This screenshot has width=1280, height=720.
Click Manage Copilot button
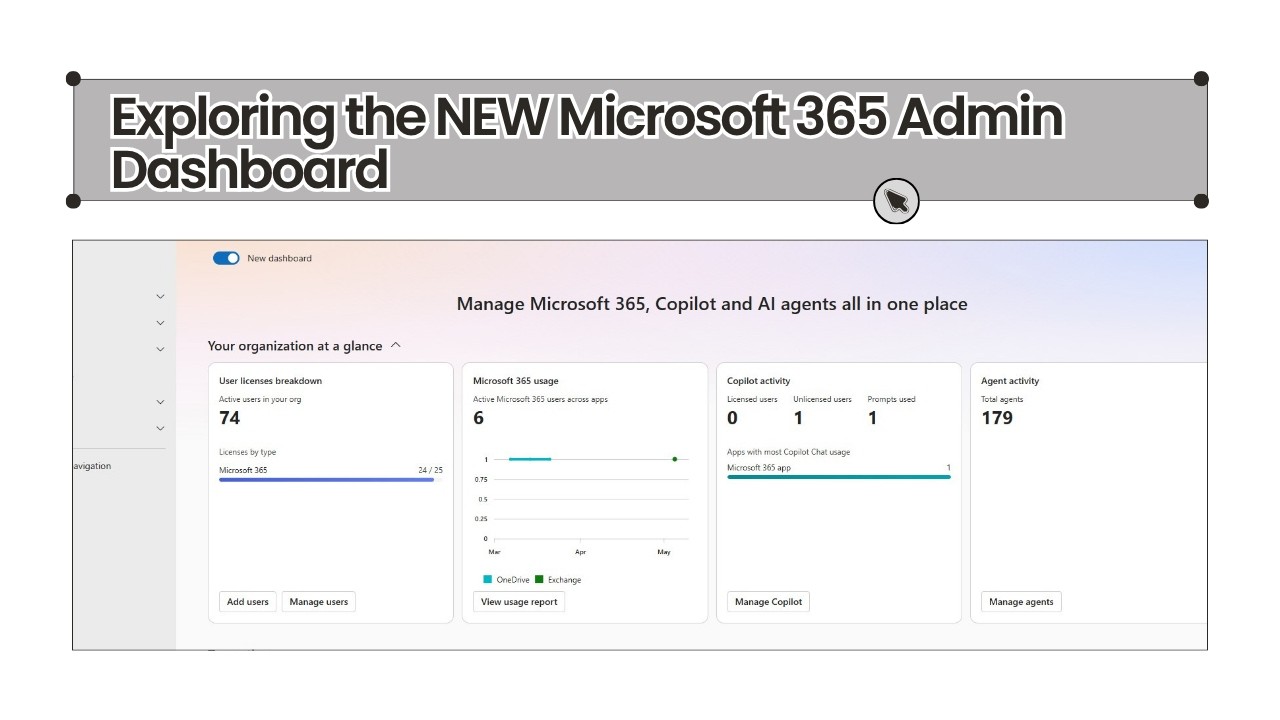point(768,601)
